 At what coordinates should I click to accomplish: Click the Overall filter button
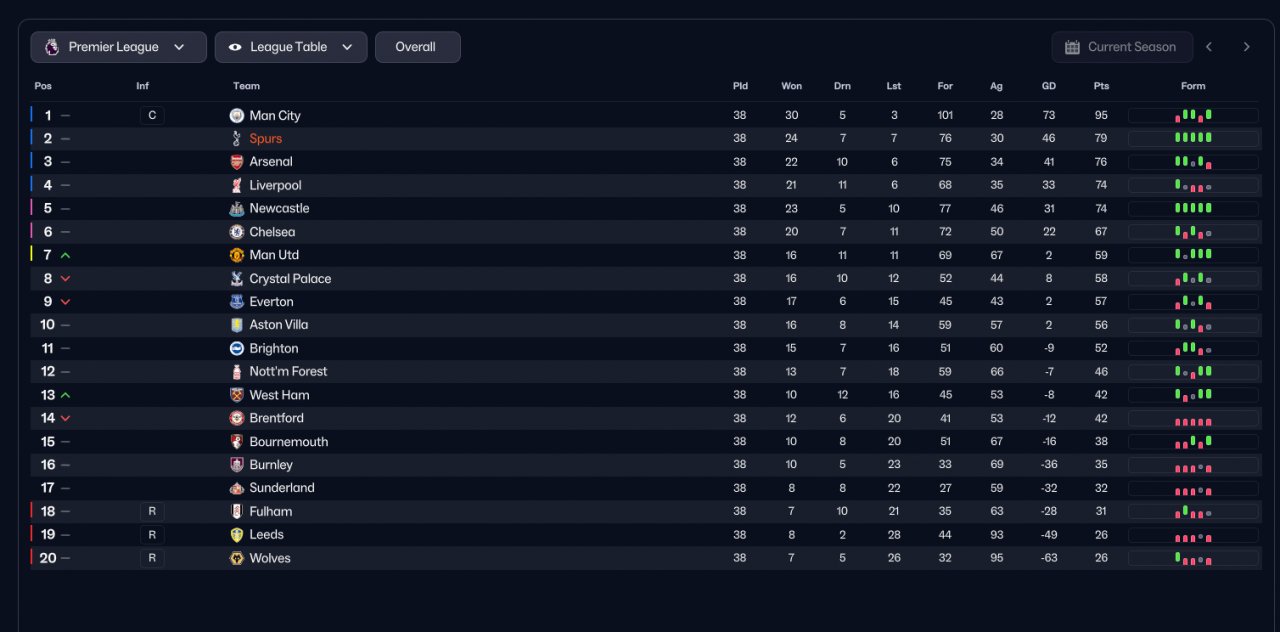[417, 47]
